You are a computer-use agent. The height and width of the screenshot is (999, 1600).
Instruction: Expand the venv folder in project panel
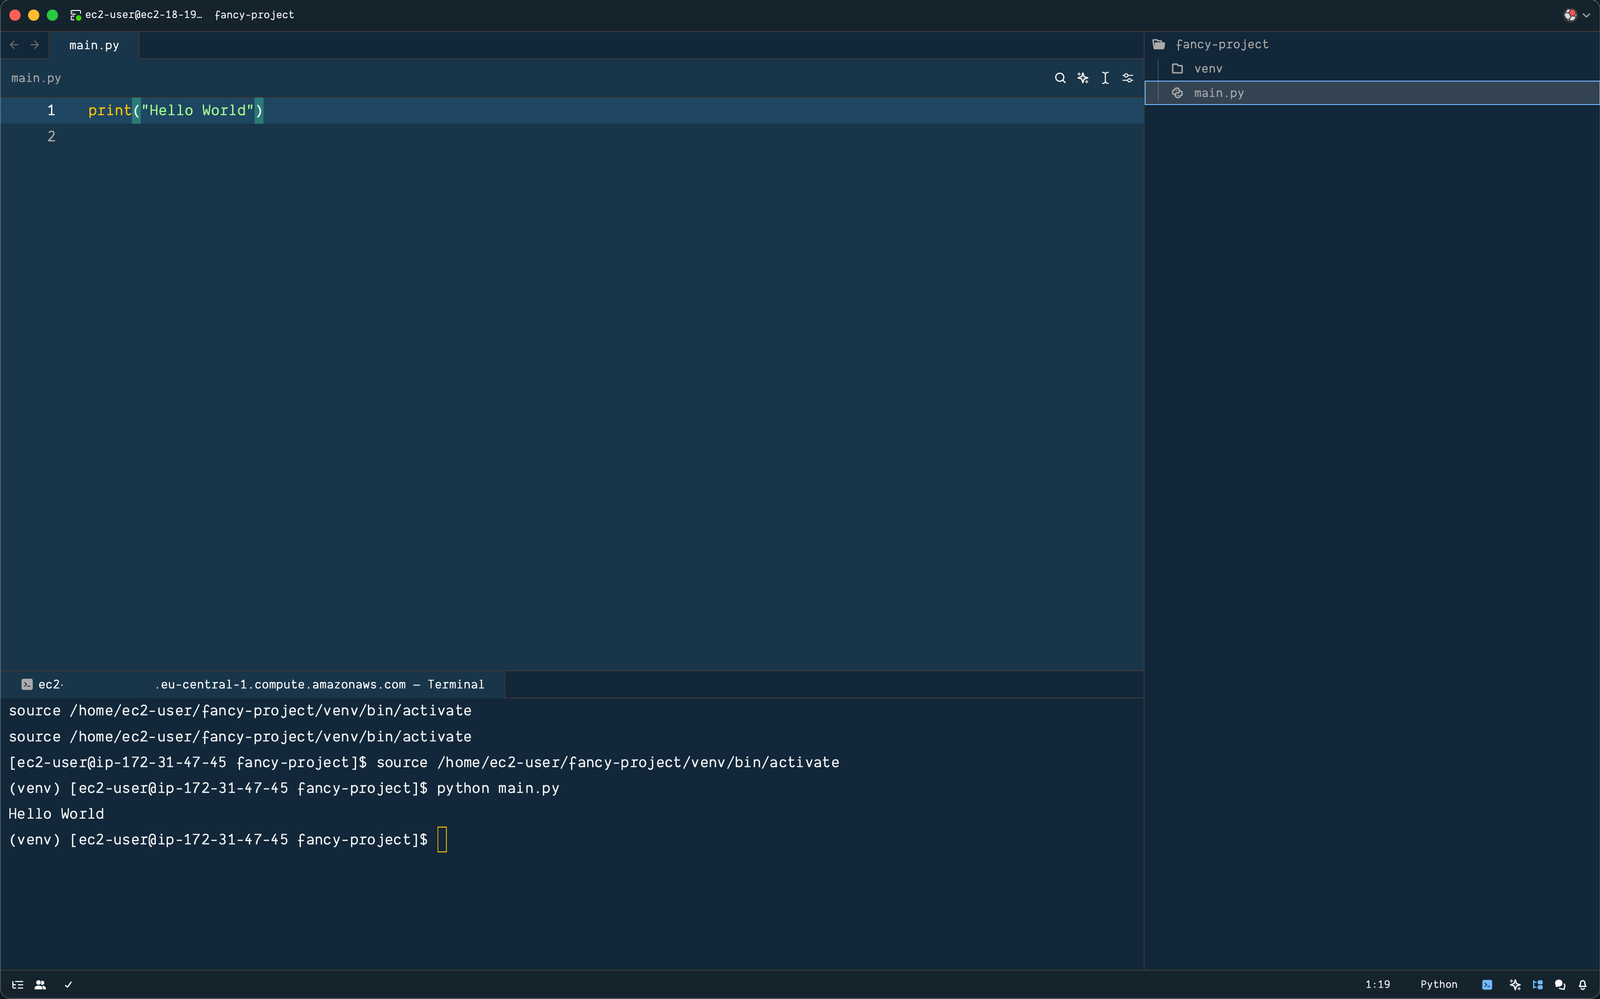[x=1207, y=68]
